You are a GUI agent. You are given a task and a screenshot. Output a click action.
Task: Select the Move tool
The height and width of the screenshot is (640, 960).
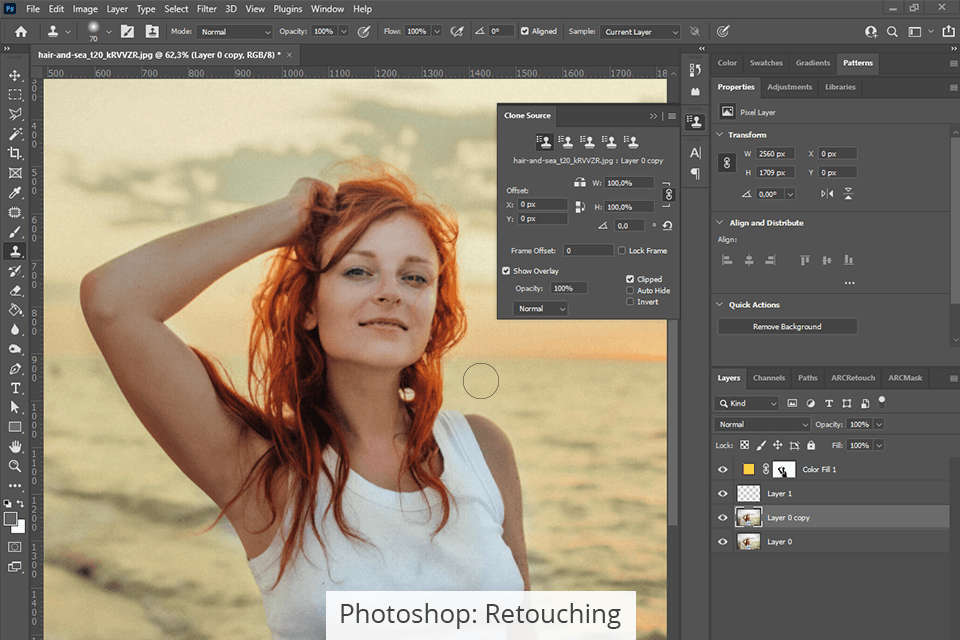pyautogui.click(x=15, y=75)
